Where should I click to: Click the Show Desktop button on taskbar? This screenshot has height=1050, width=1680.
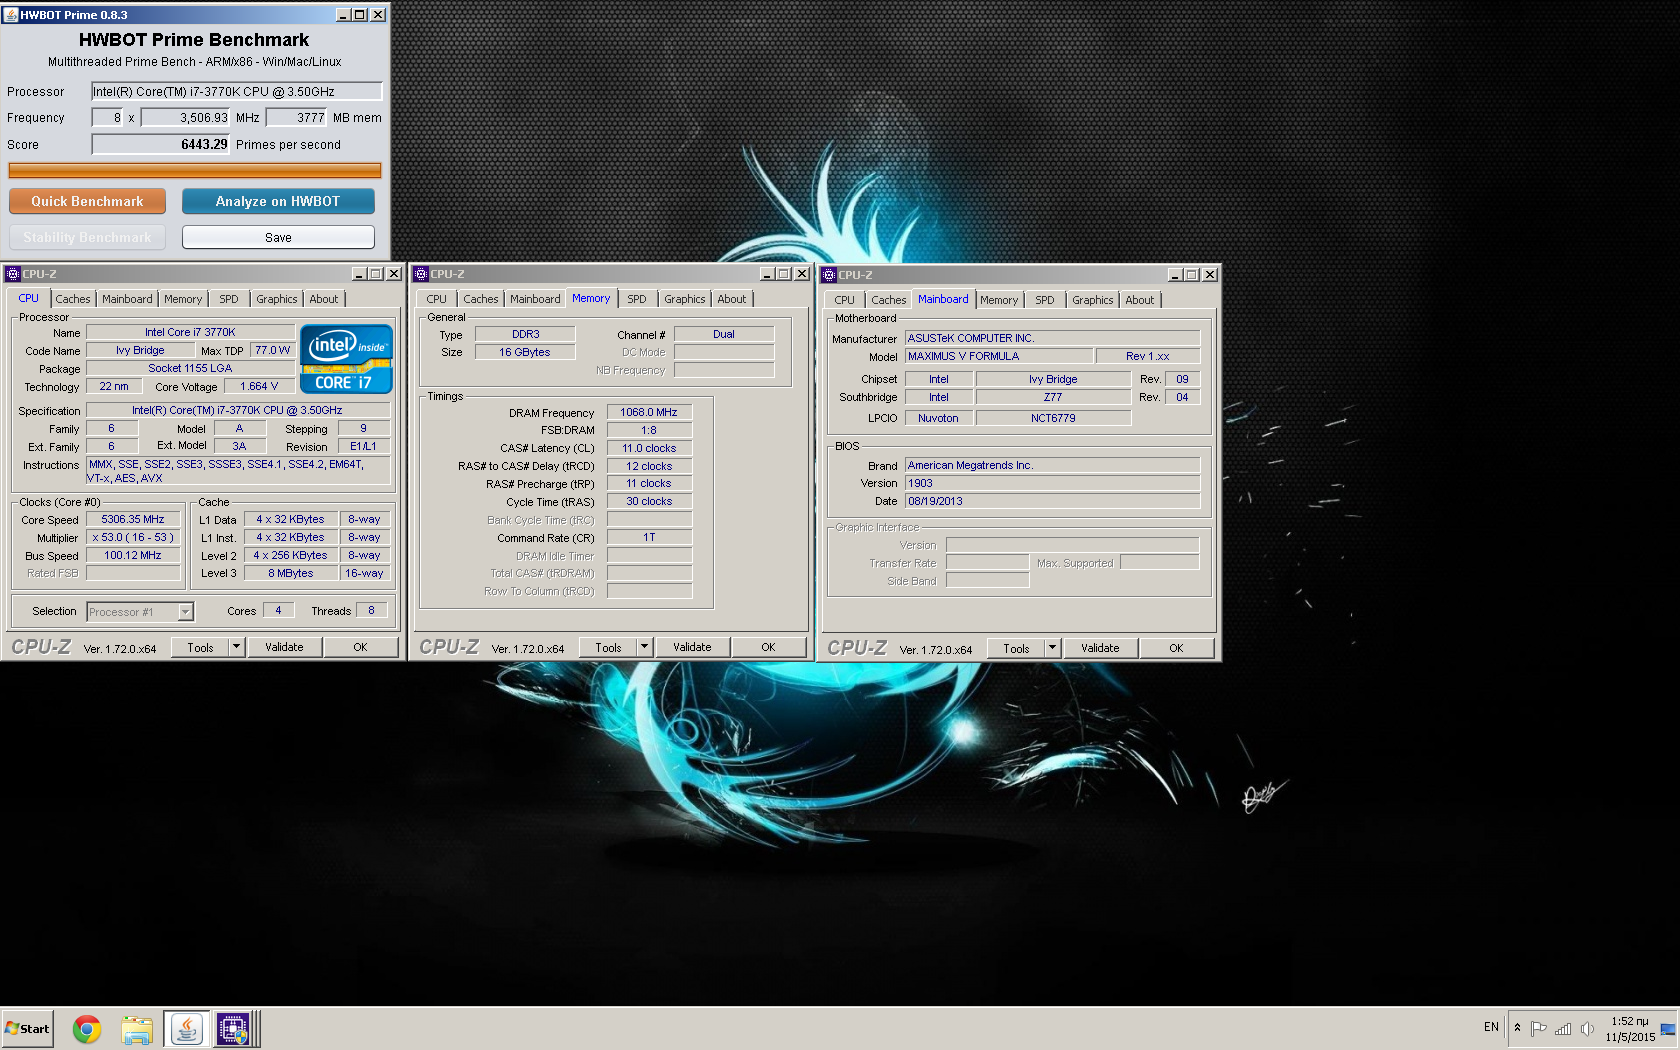coord(1668,1029)
